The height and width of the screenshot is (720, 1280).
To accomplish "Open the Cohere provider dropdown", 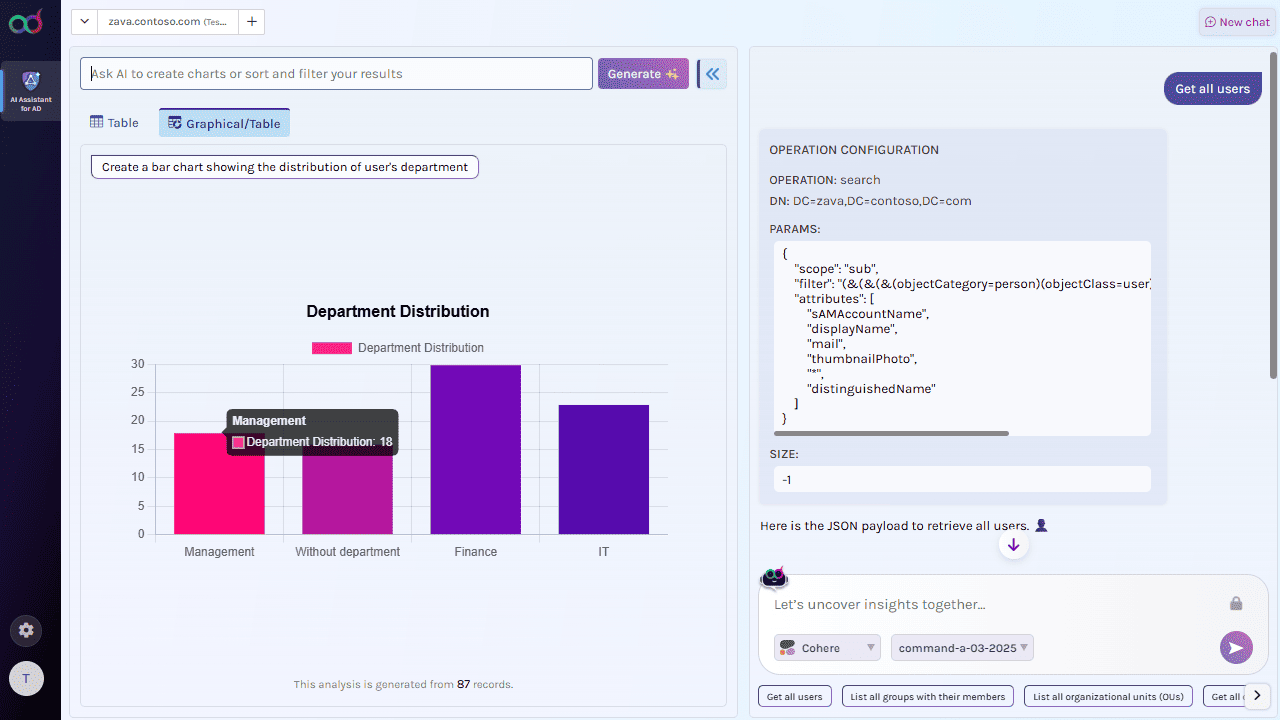I will [x=826, y=647].
